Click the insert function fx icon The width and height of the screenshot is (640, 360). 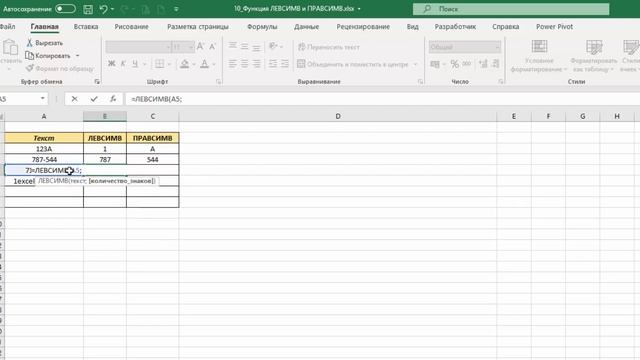(113, 99)
